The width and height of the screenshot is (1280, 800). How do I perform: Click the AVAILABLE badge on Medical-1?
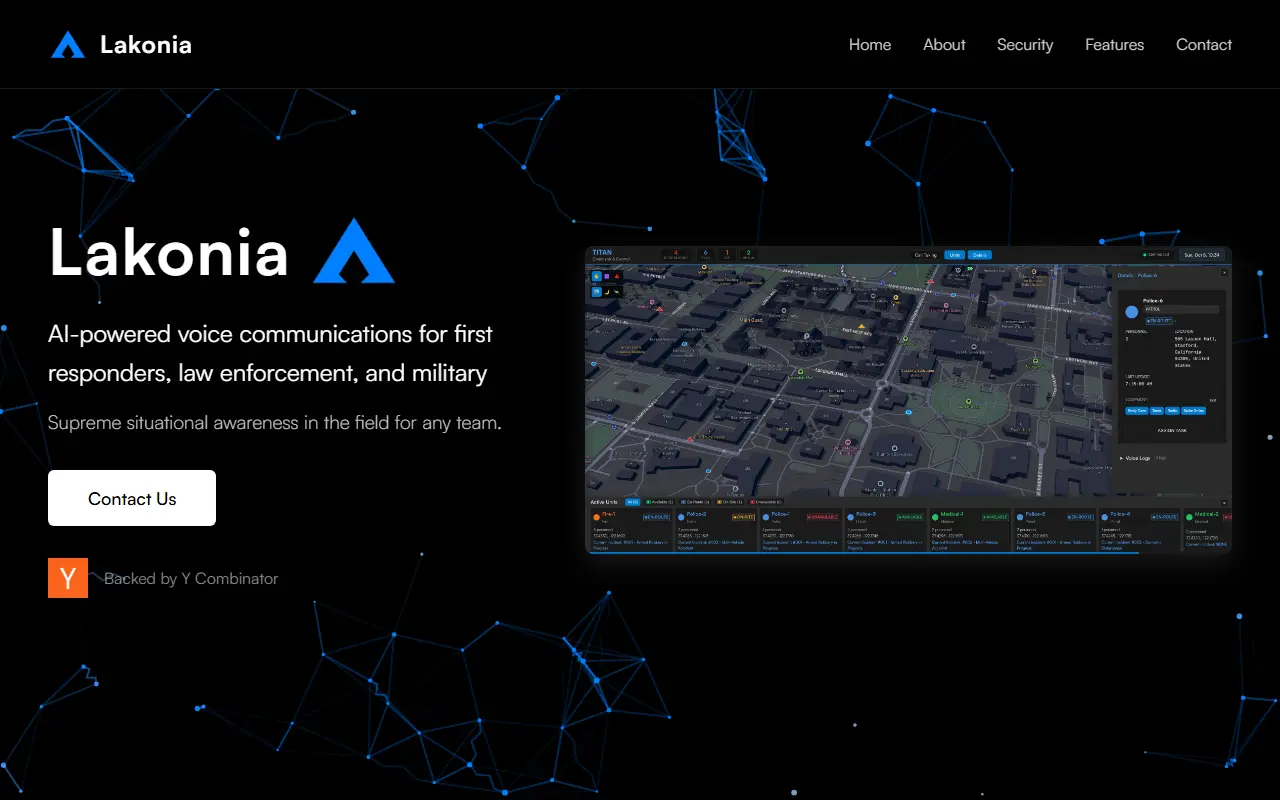[x=995, y=517]
